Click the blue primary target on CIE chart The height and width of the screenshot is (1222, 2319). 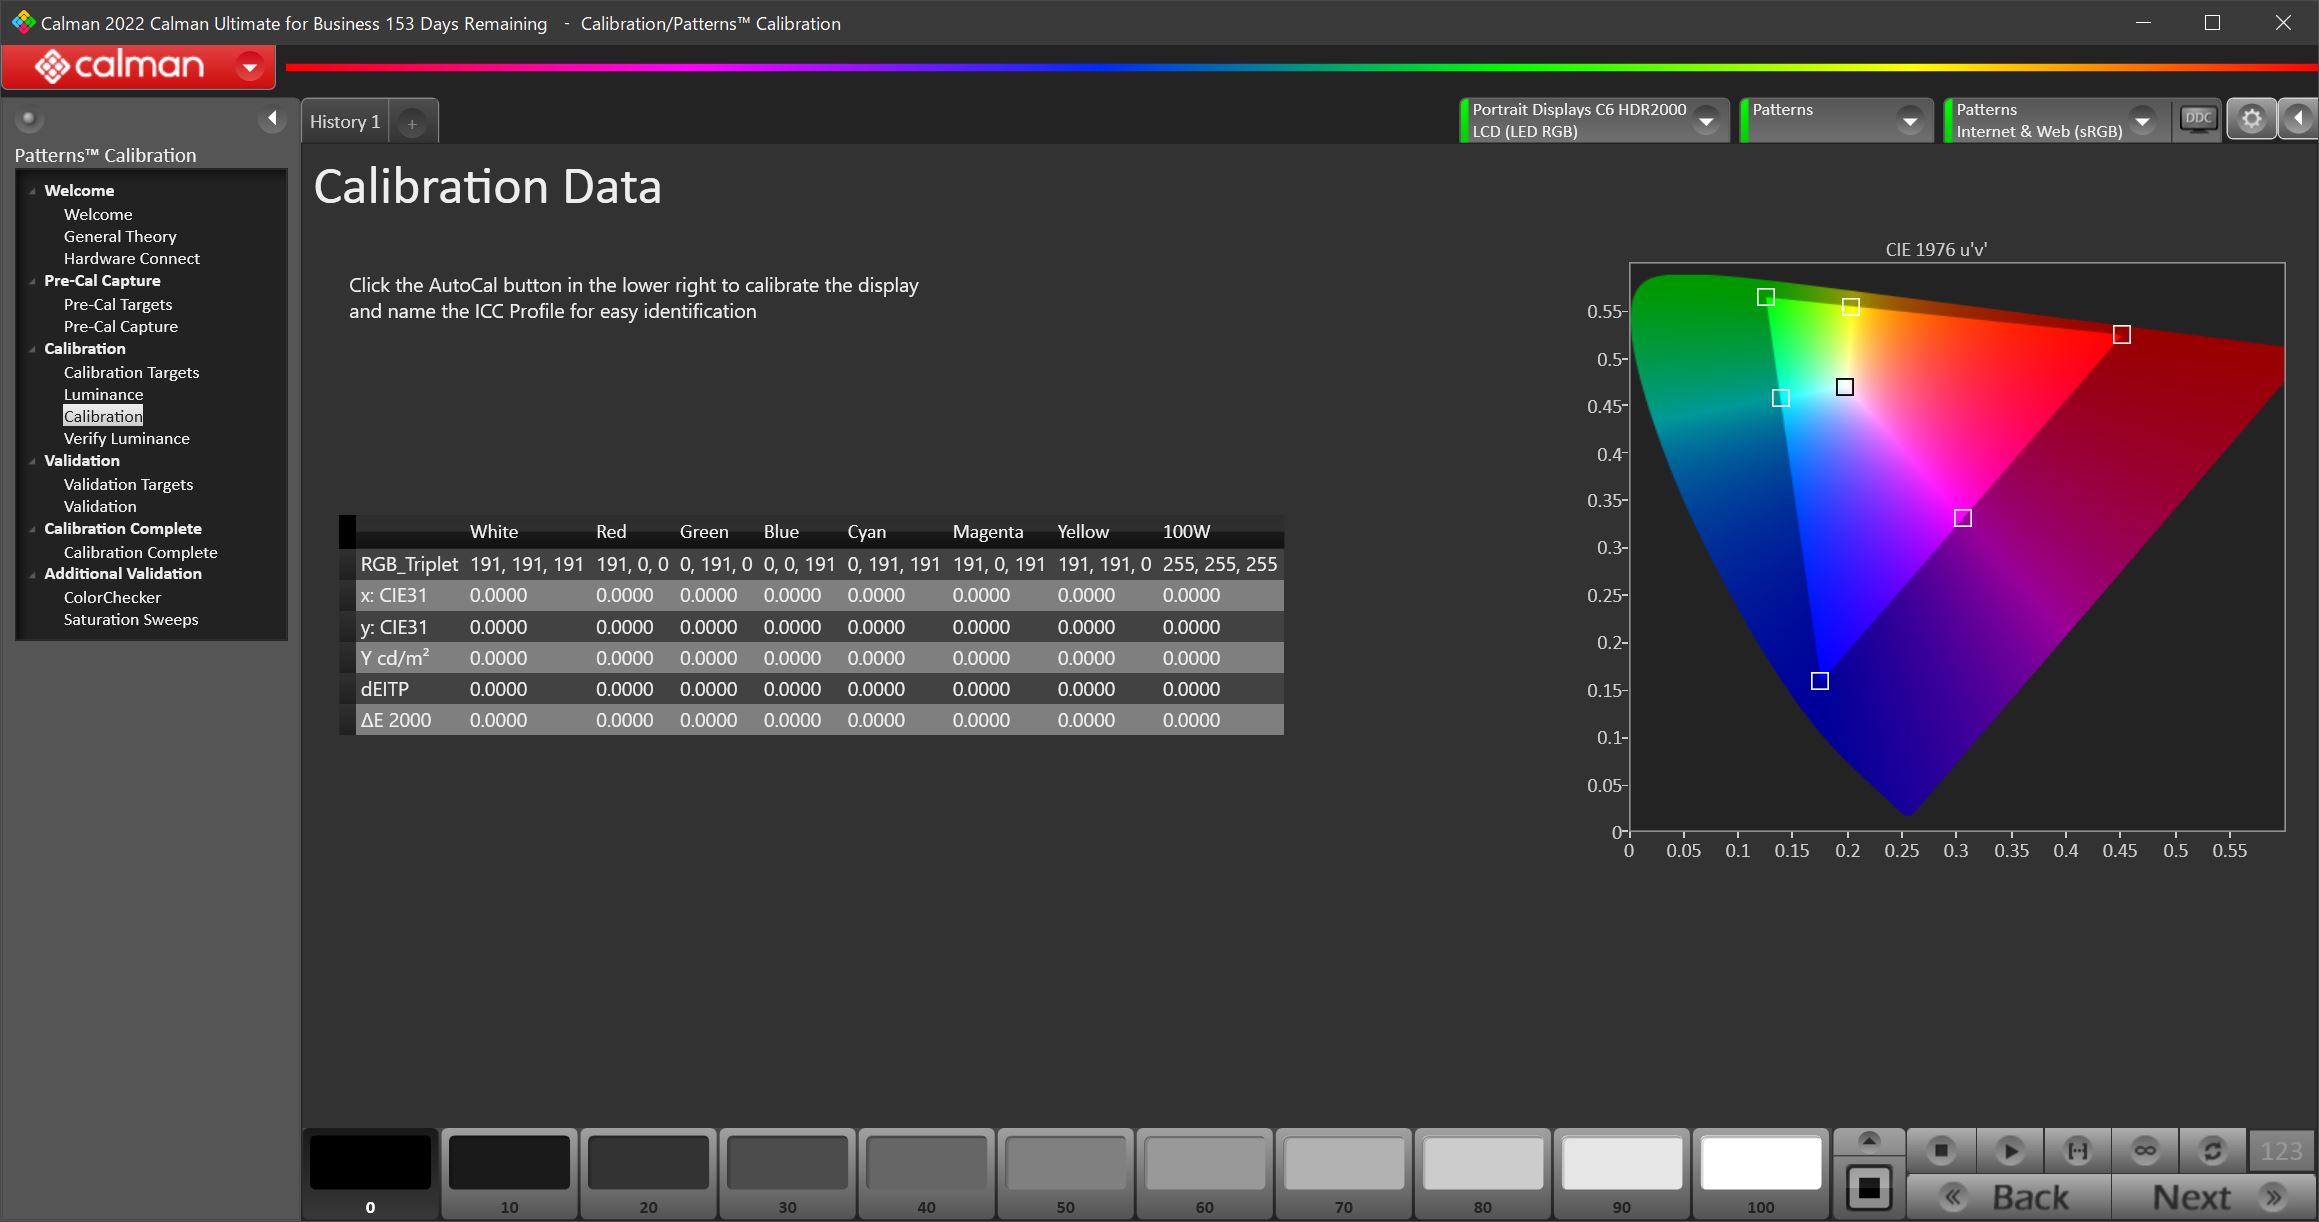pos(1820,681)
